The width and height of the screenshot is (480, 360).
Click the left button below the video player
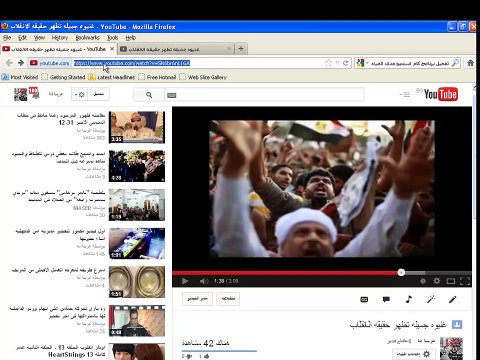(197, 299)
